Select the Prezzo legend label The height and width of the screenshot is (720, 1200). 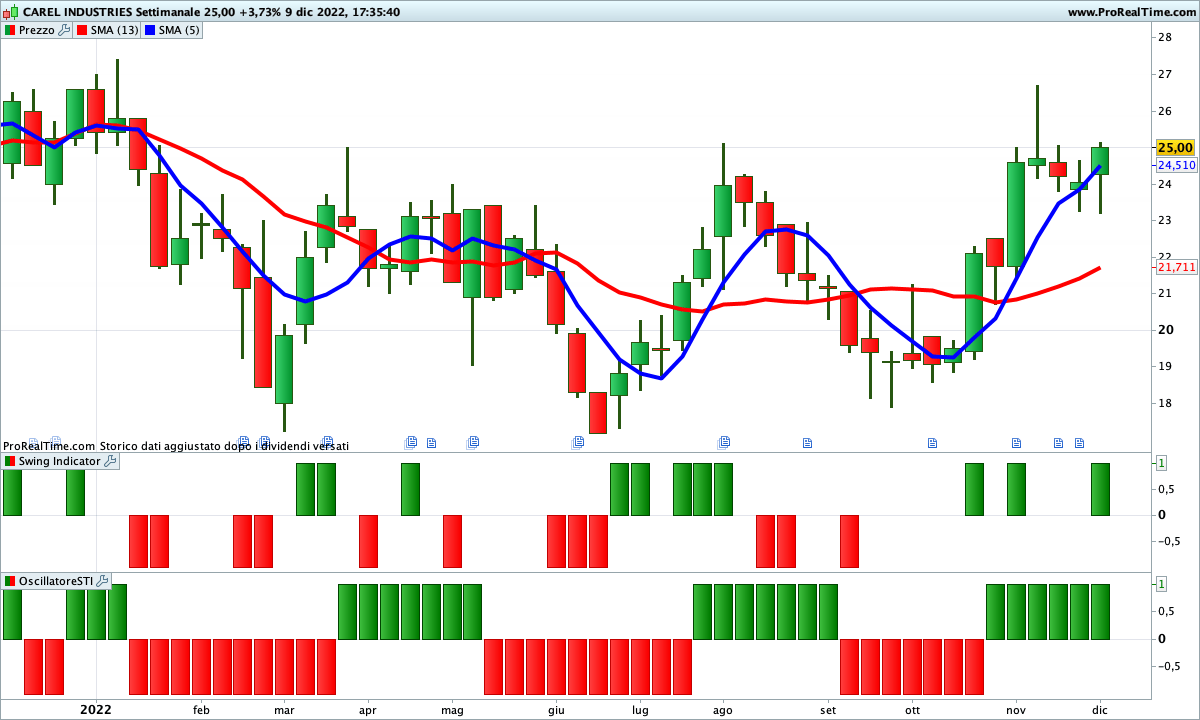(x=37, y=30)
